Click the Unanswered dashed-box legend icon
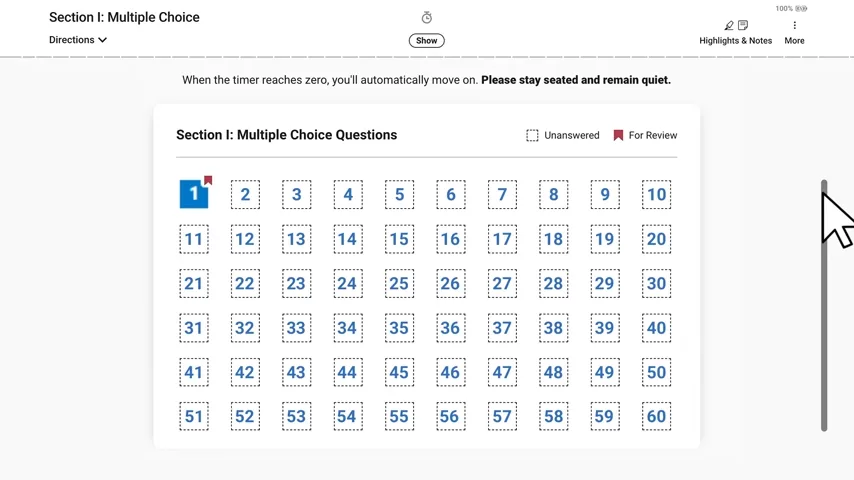This screenshot has height=480, width=854. pyautogui.click(x=532, y=135)
